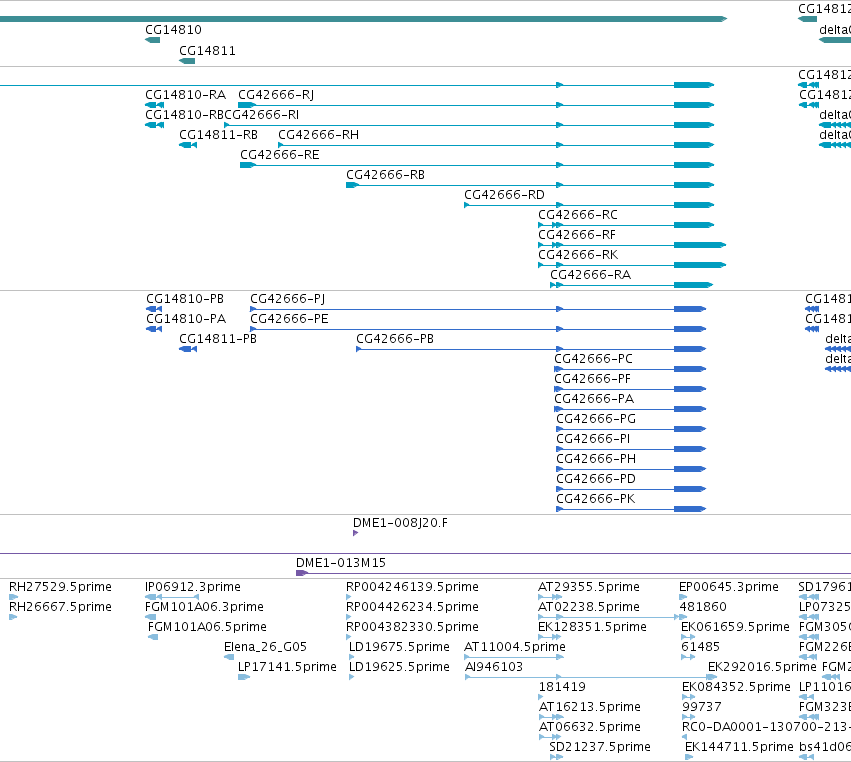Select LD19625.5prime EST

399,668
